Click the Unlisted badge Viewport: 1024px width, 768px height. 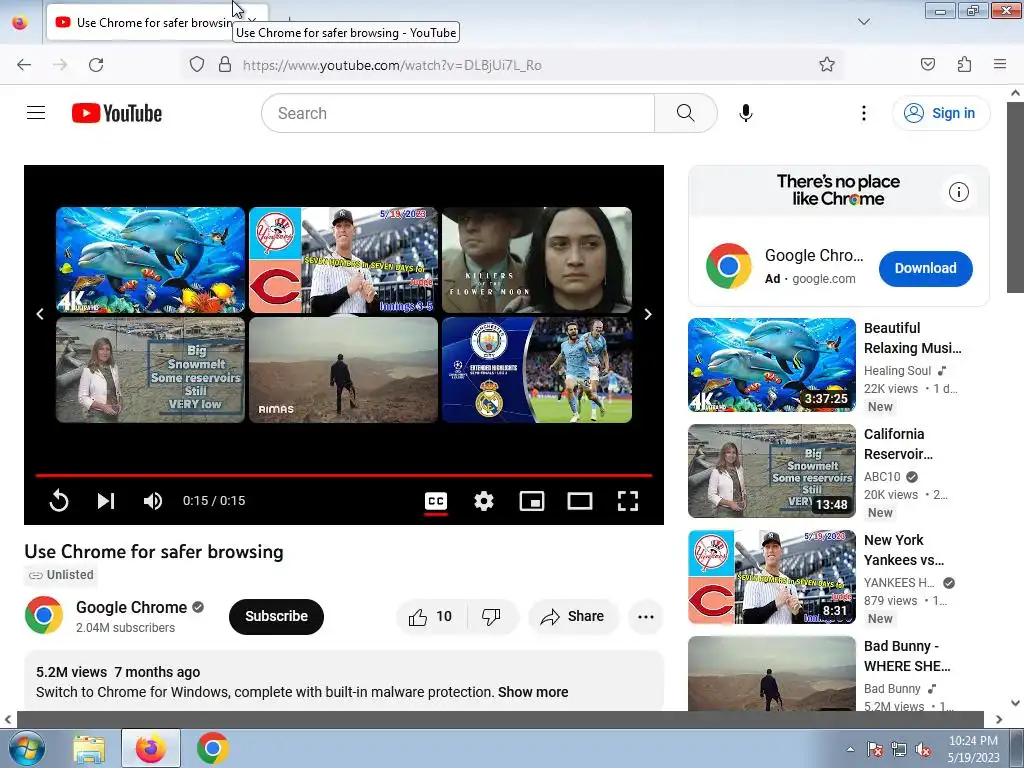tap(61, 575)
